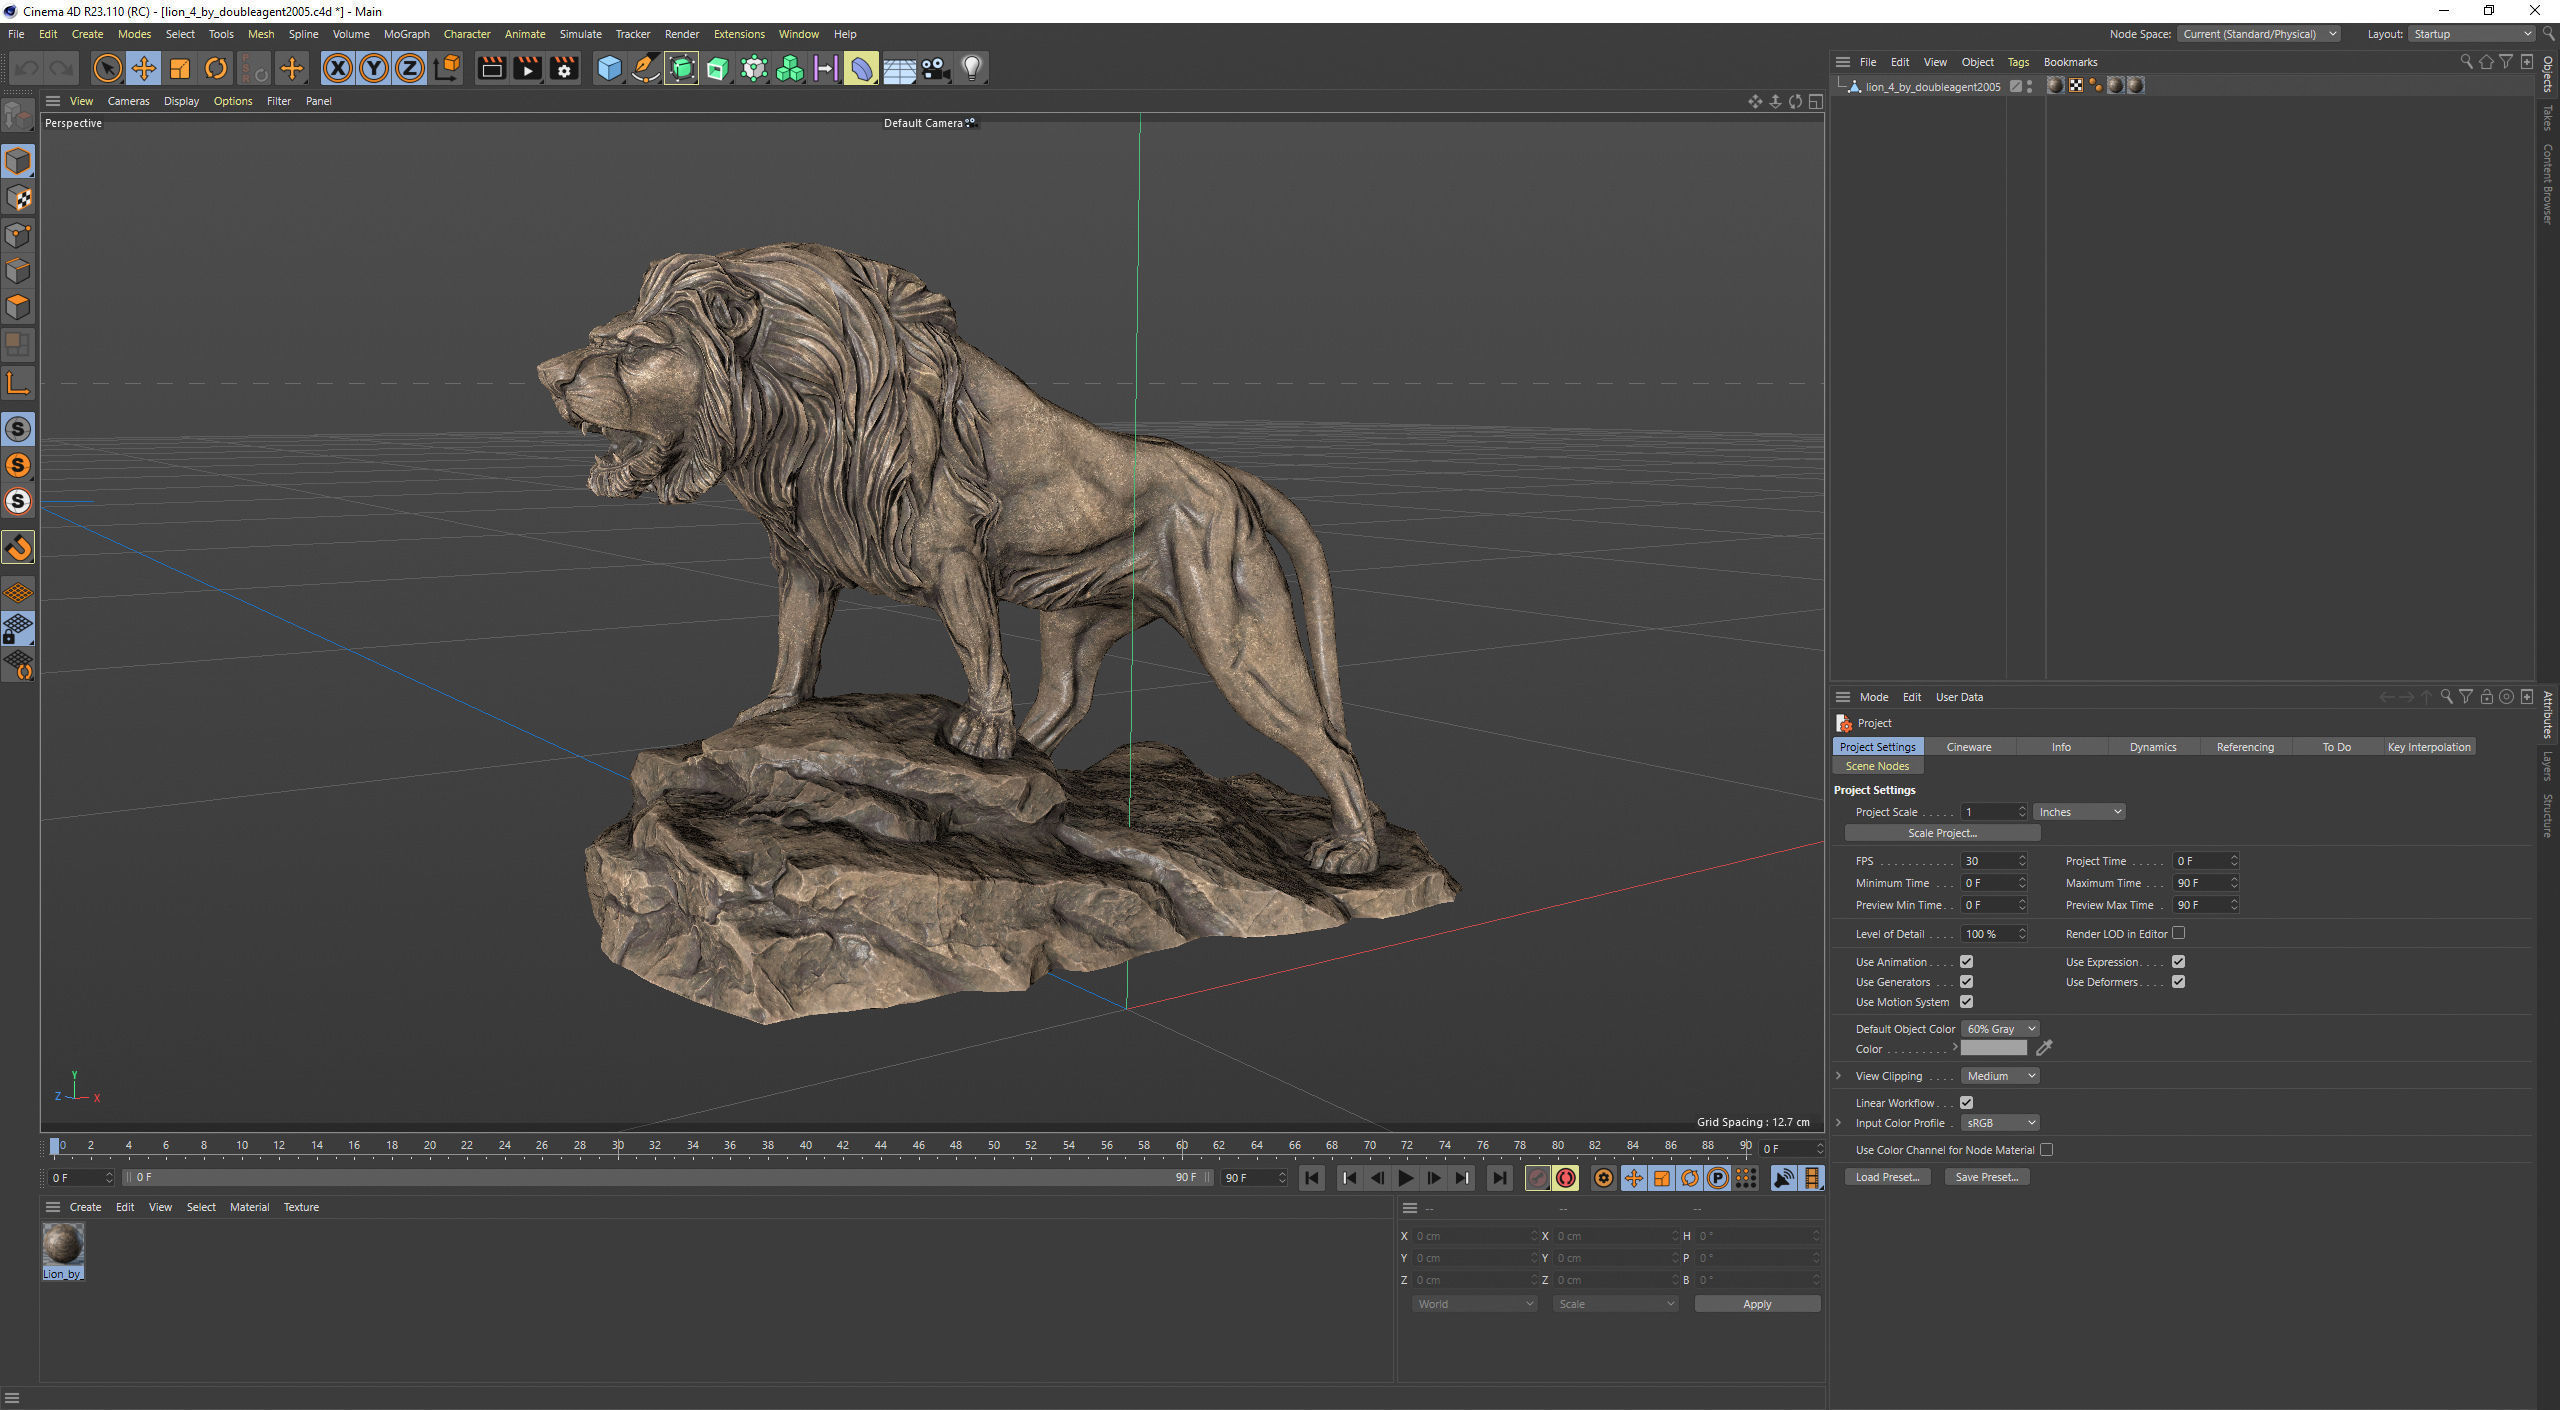Switch to Texture mode
This screenshot has width=2560, height=1410.
(x=18, y=198)
